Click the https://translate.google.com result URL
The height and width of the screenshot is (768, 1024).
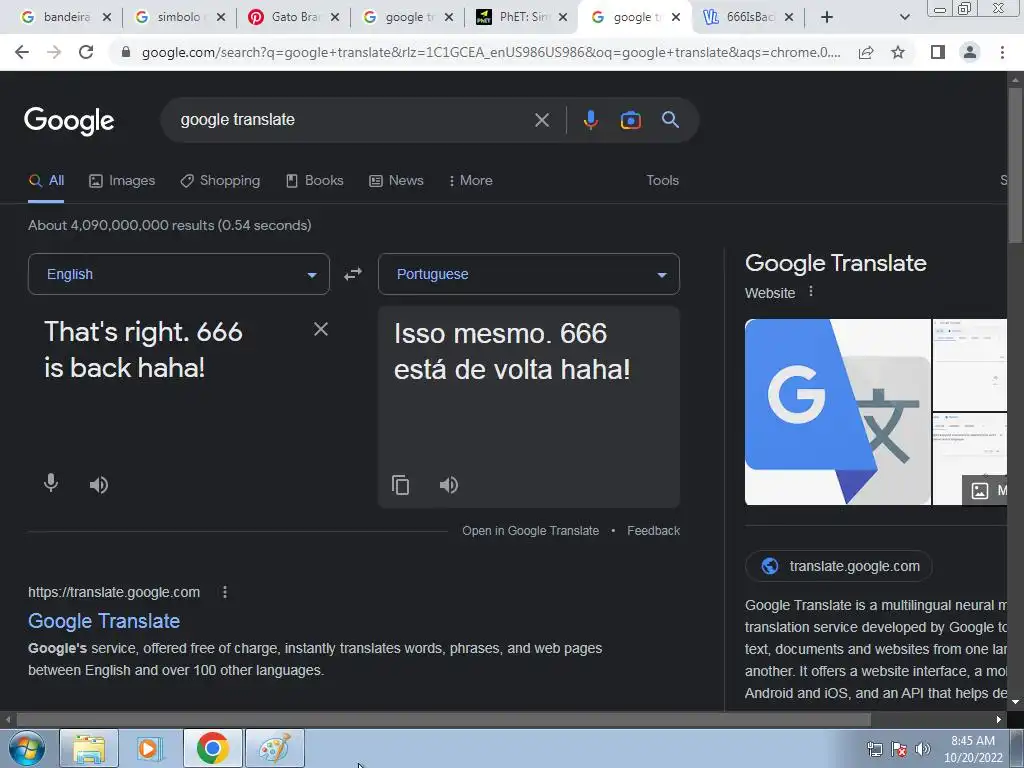tap(114, 592)
